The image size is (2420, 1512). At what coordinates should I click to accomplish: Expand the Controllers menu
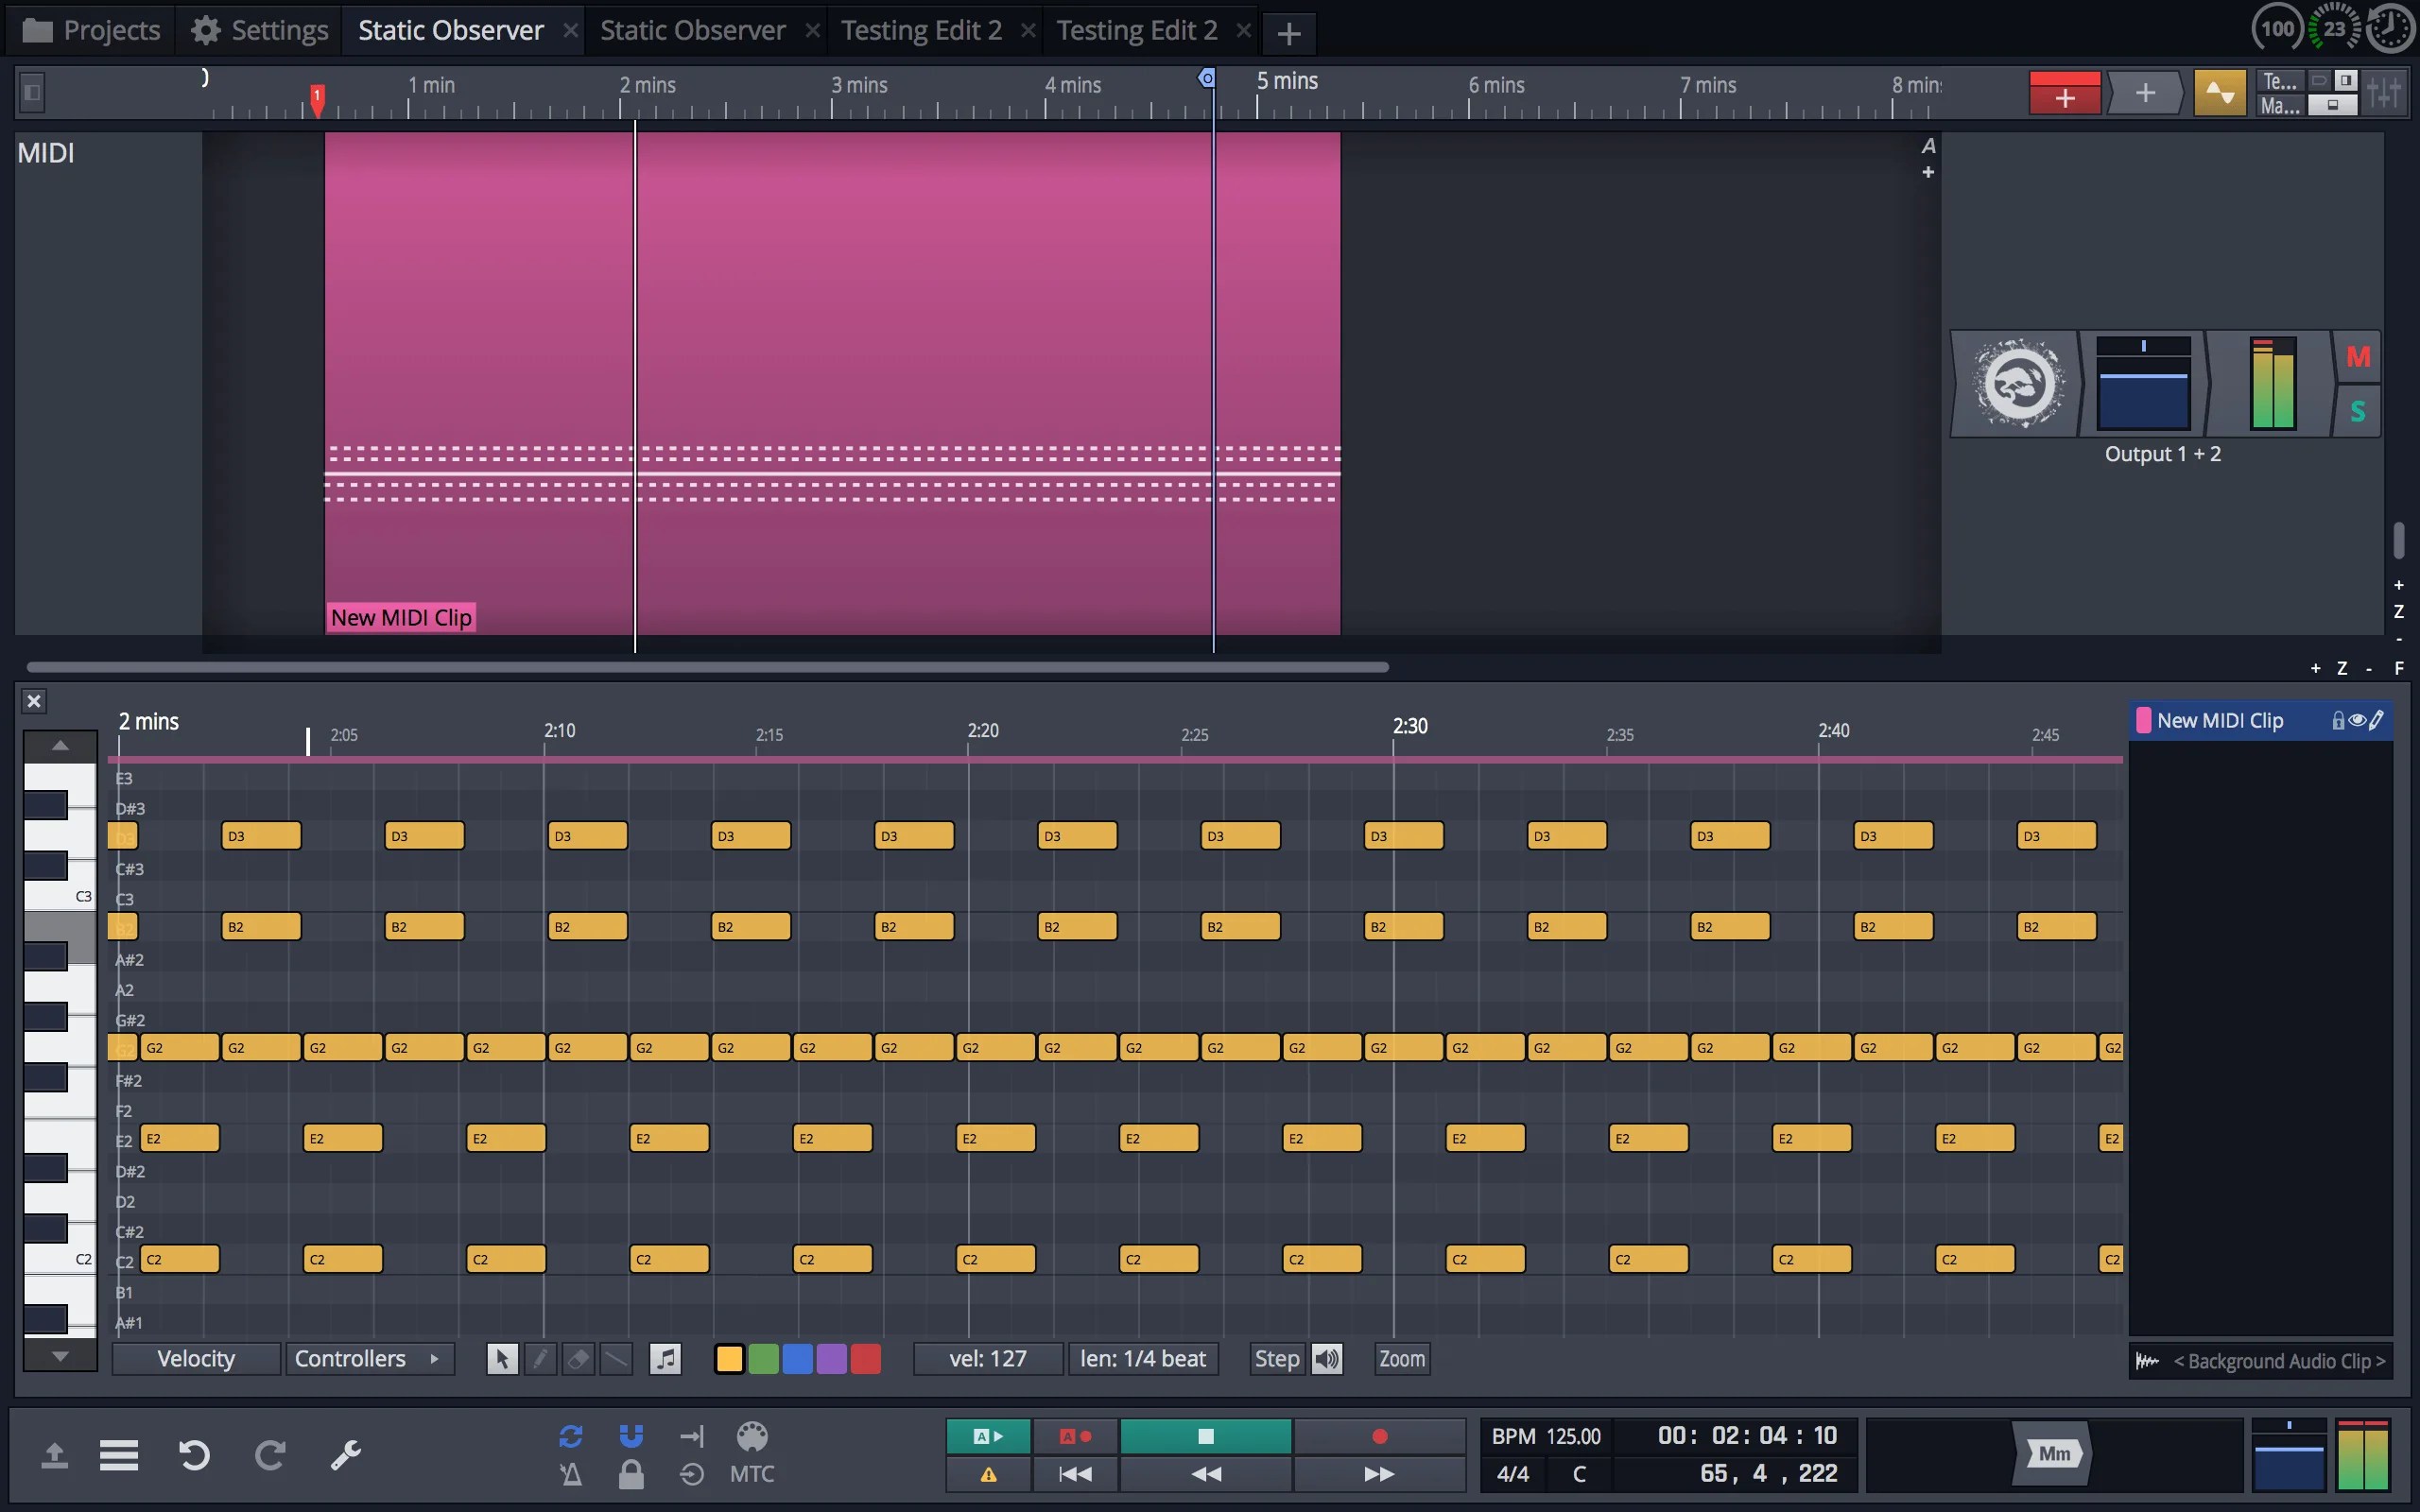pos(370,1358)
